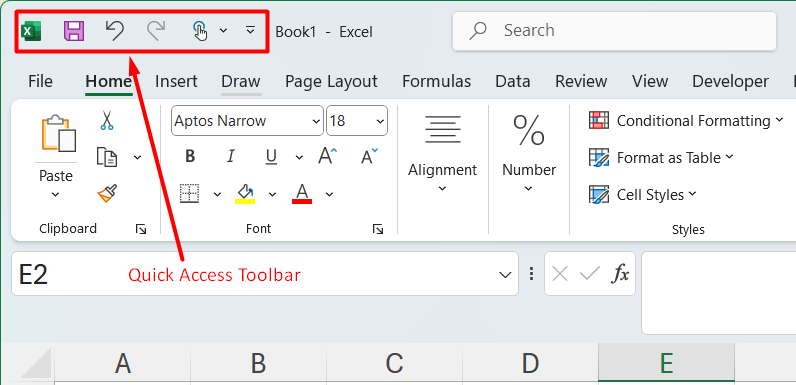Select column D header
The image size is (796, 385).
pyautogui.click(x=530, y=364)
